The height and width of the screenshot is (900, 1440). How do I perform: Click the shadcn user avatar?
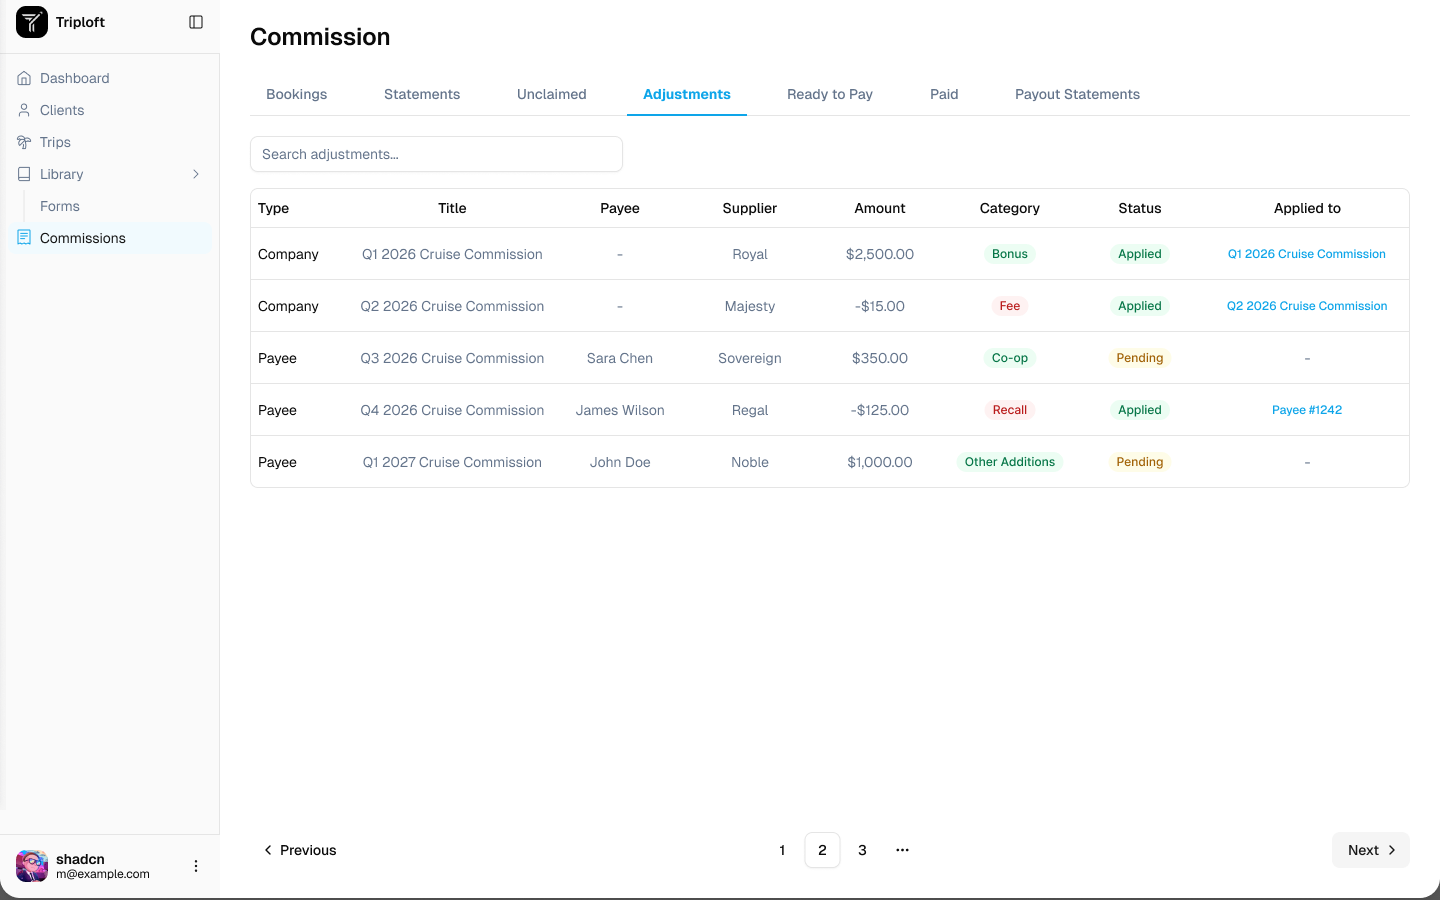tap(32, 866)
